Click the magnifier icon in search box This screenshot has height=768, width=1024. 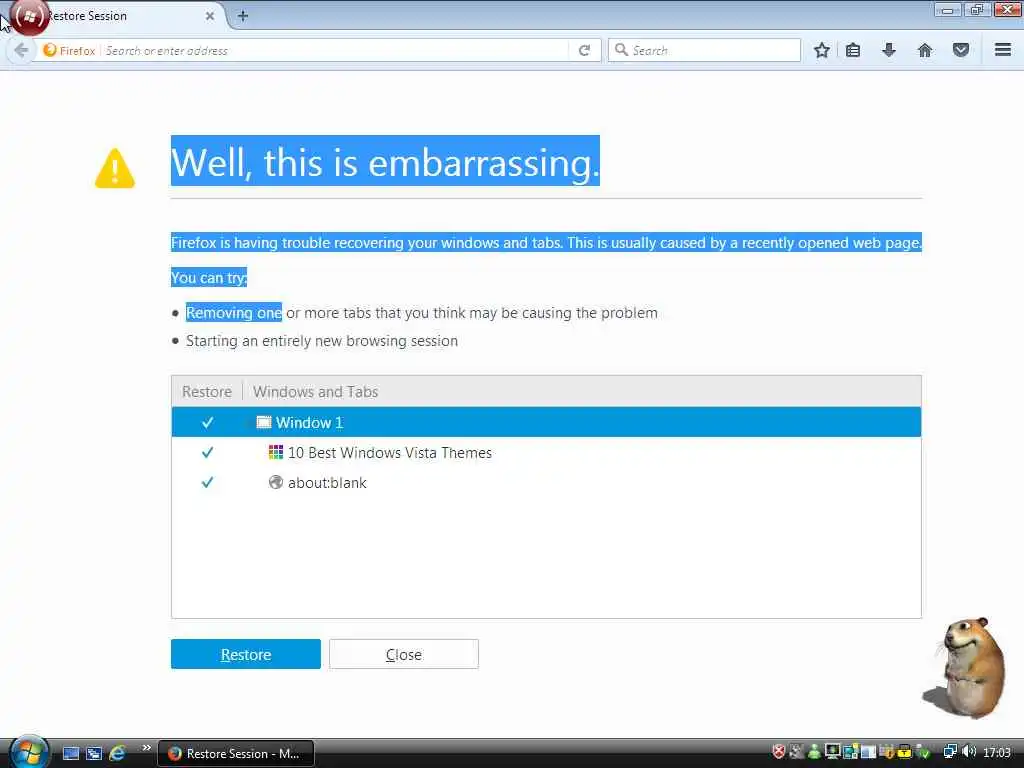621,50
